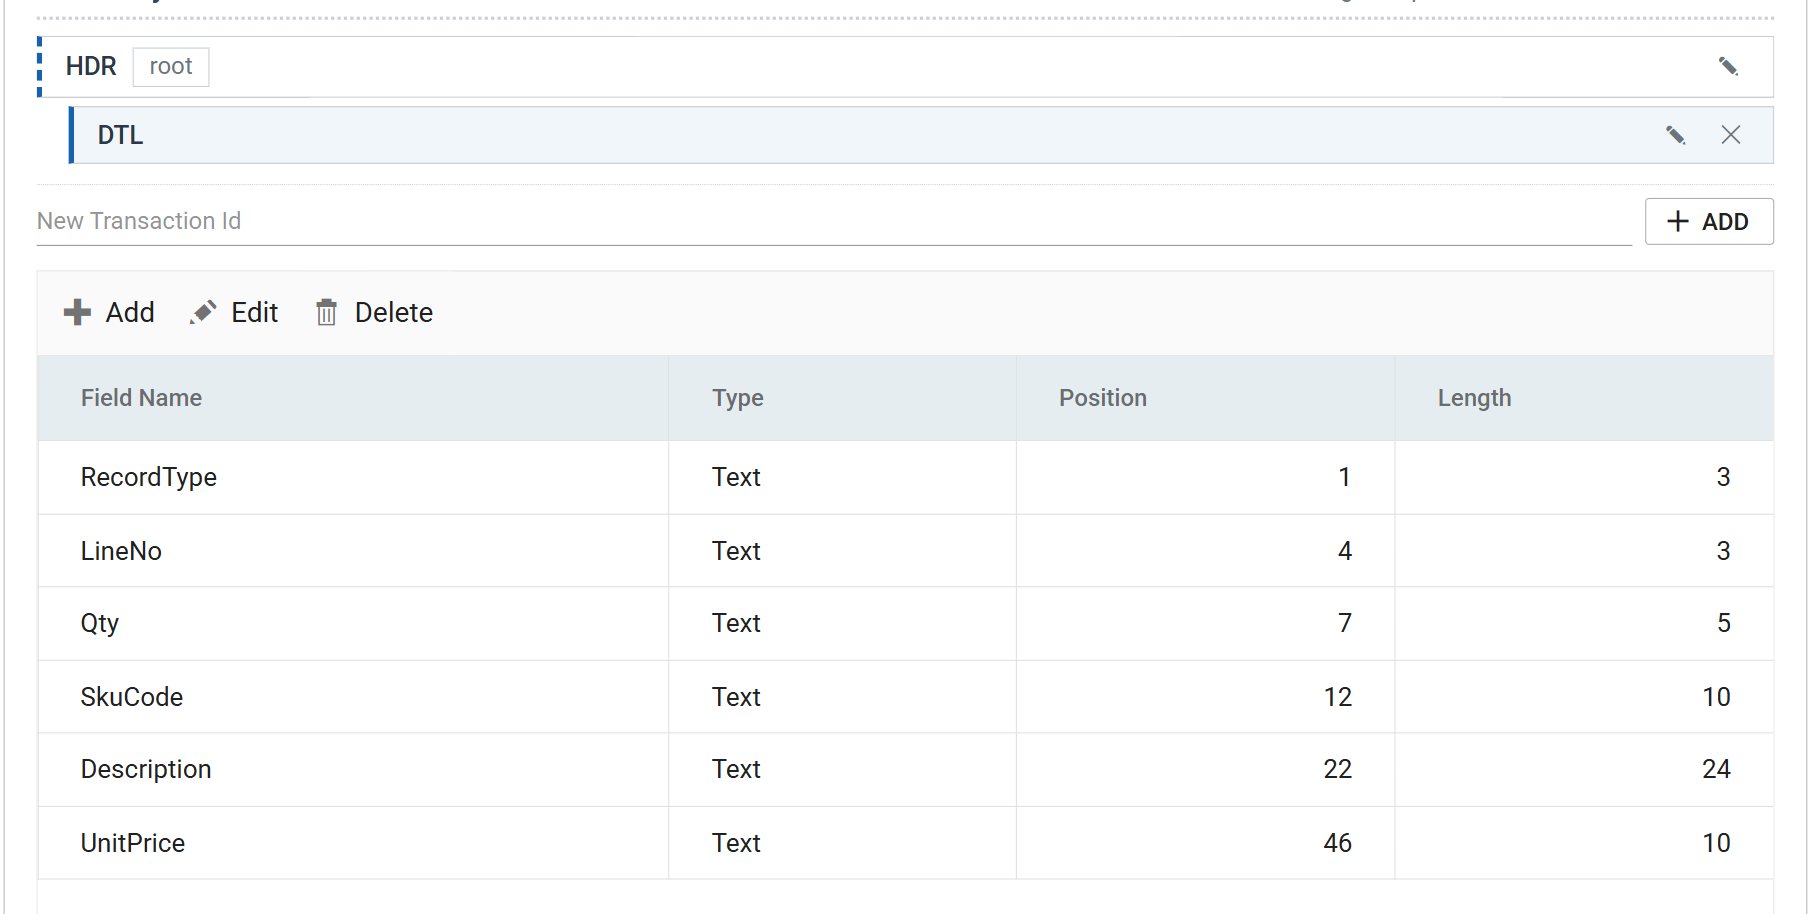Click Position value 1 for RecordType

[1345, 477]
